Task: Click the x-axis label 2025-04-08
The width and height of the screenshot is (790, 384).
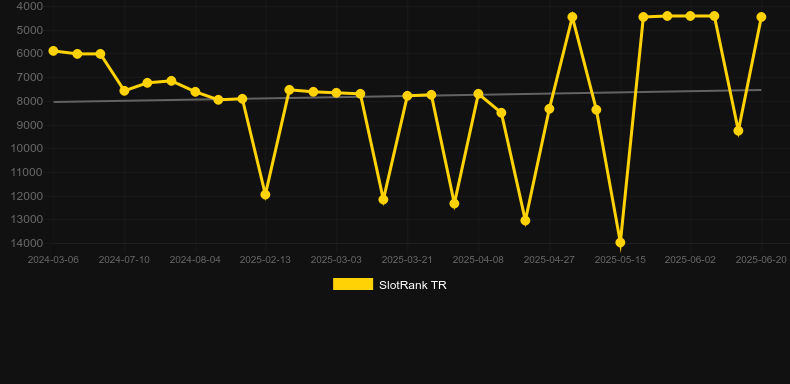Action: [478, 260]
